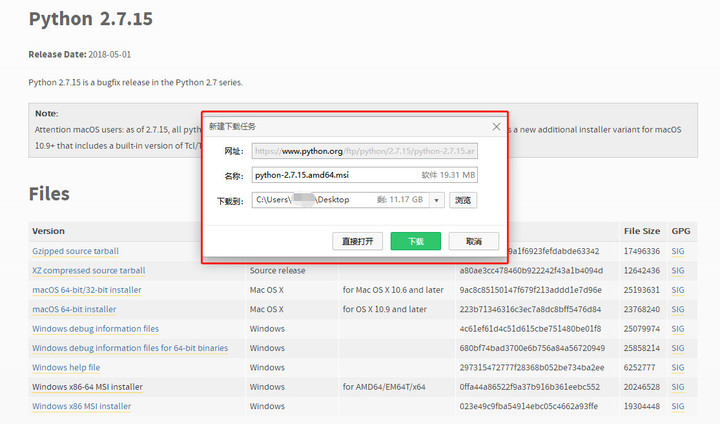720x424 pixels.
Task: Click file size 6252777 cell
Action: click(x=639, y=367)
